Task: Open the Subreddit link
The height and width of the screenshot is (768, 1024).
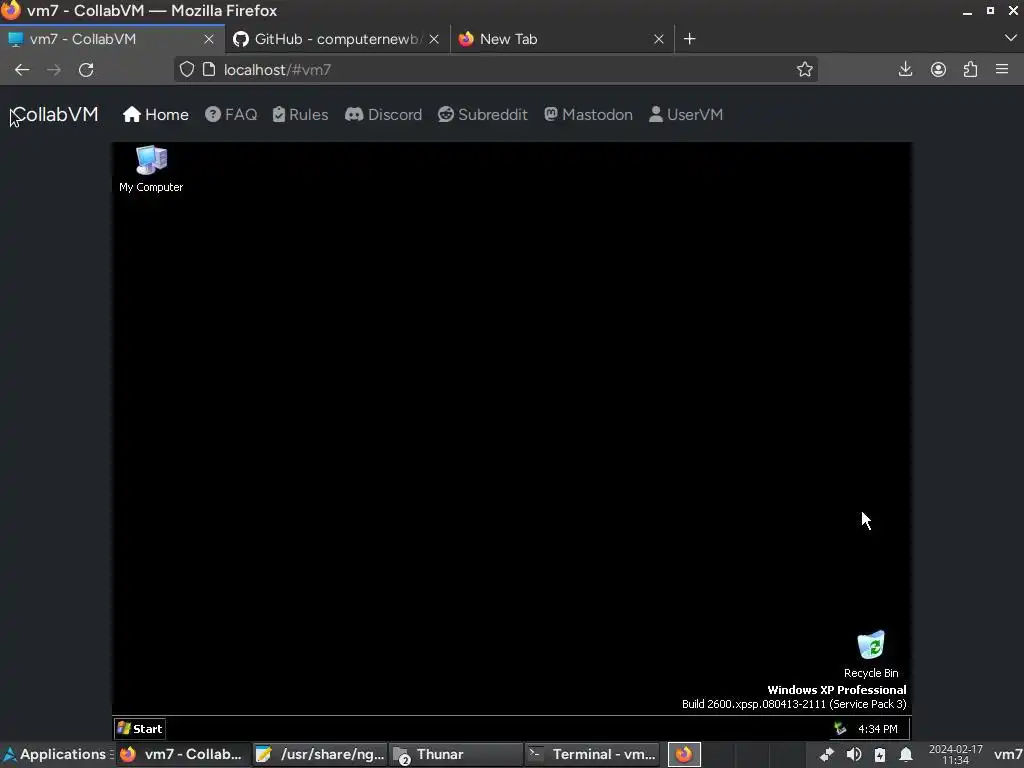Action: (x=483, y=115)
